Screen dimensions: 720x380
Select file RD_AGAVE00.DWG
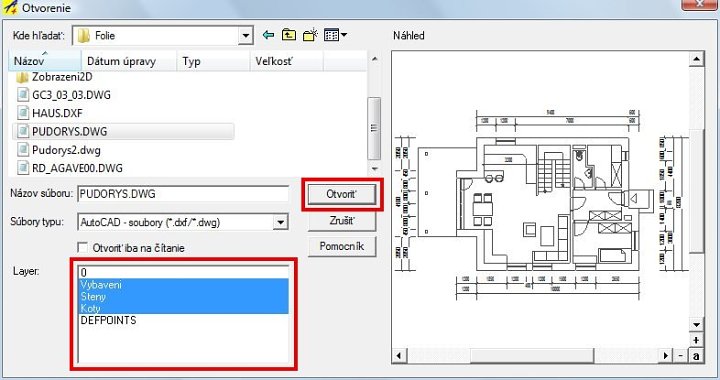(x=77, y=168)
